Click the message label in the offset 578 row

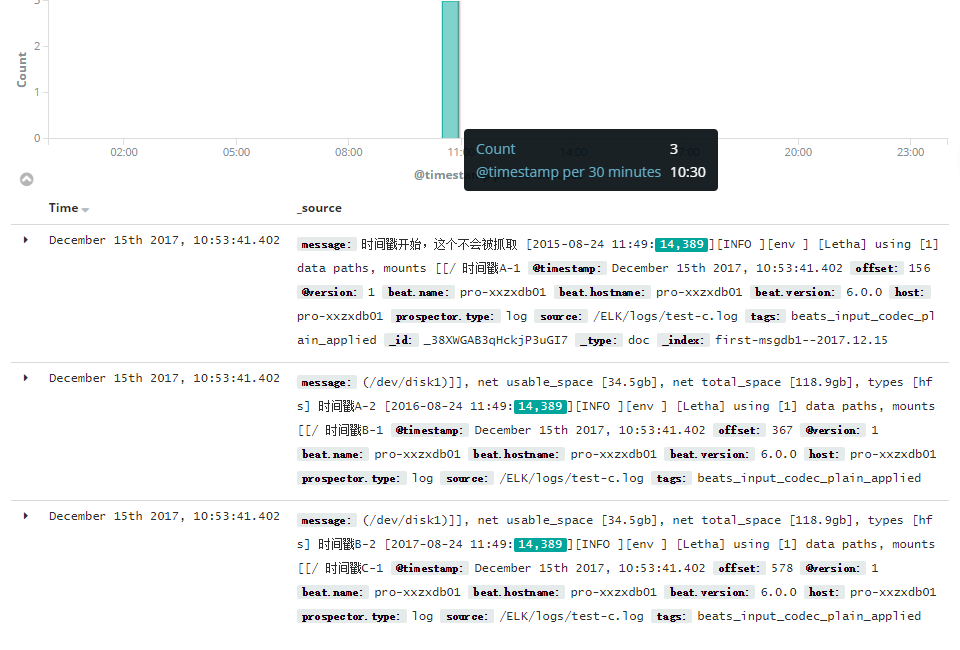click(326, 521)
